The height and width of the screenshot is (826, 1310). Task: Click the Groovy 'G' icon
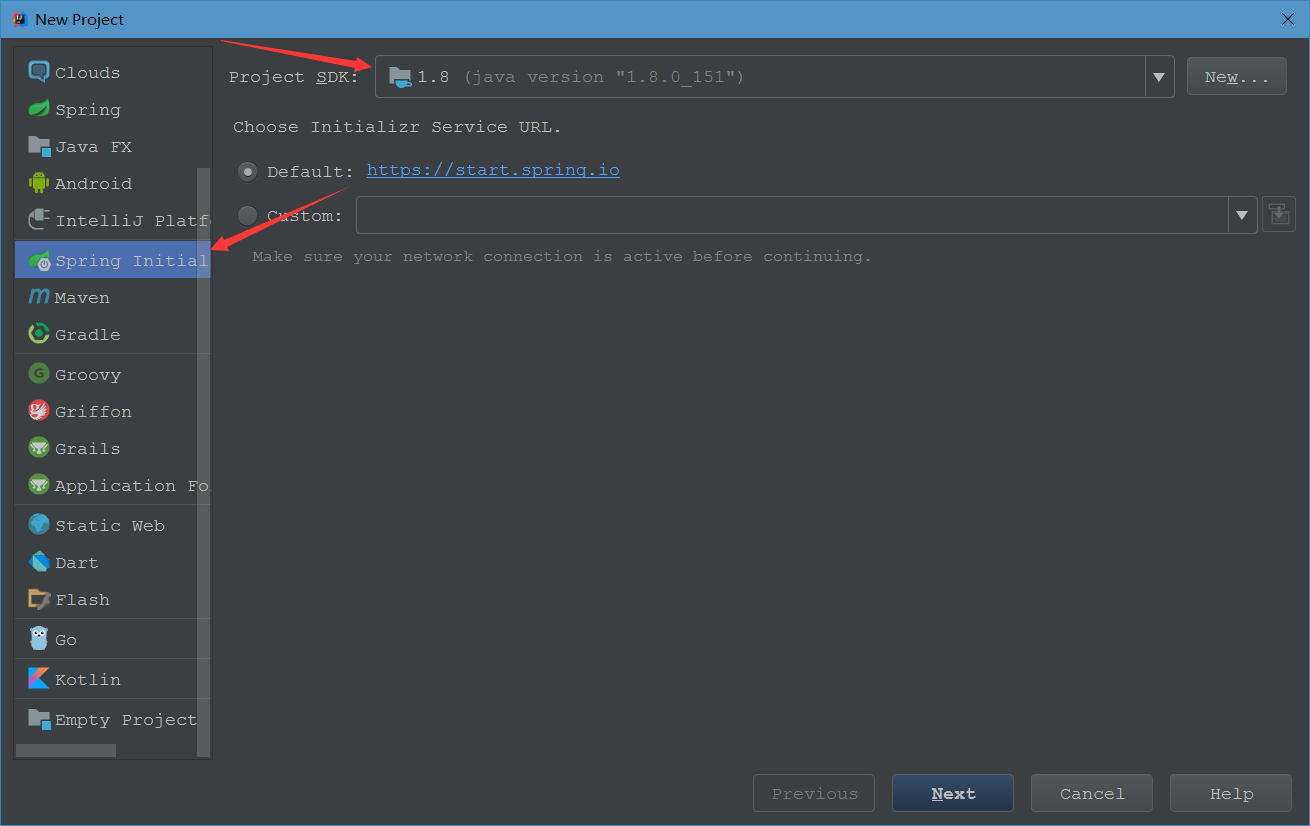pyautogui.click(x=39, y=374)
